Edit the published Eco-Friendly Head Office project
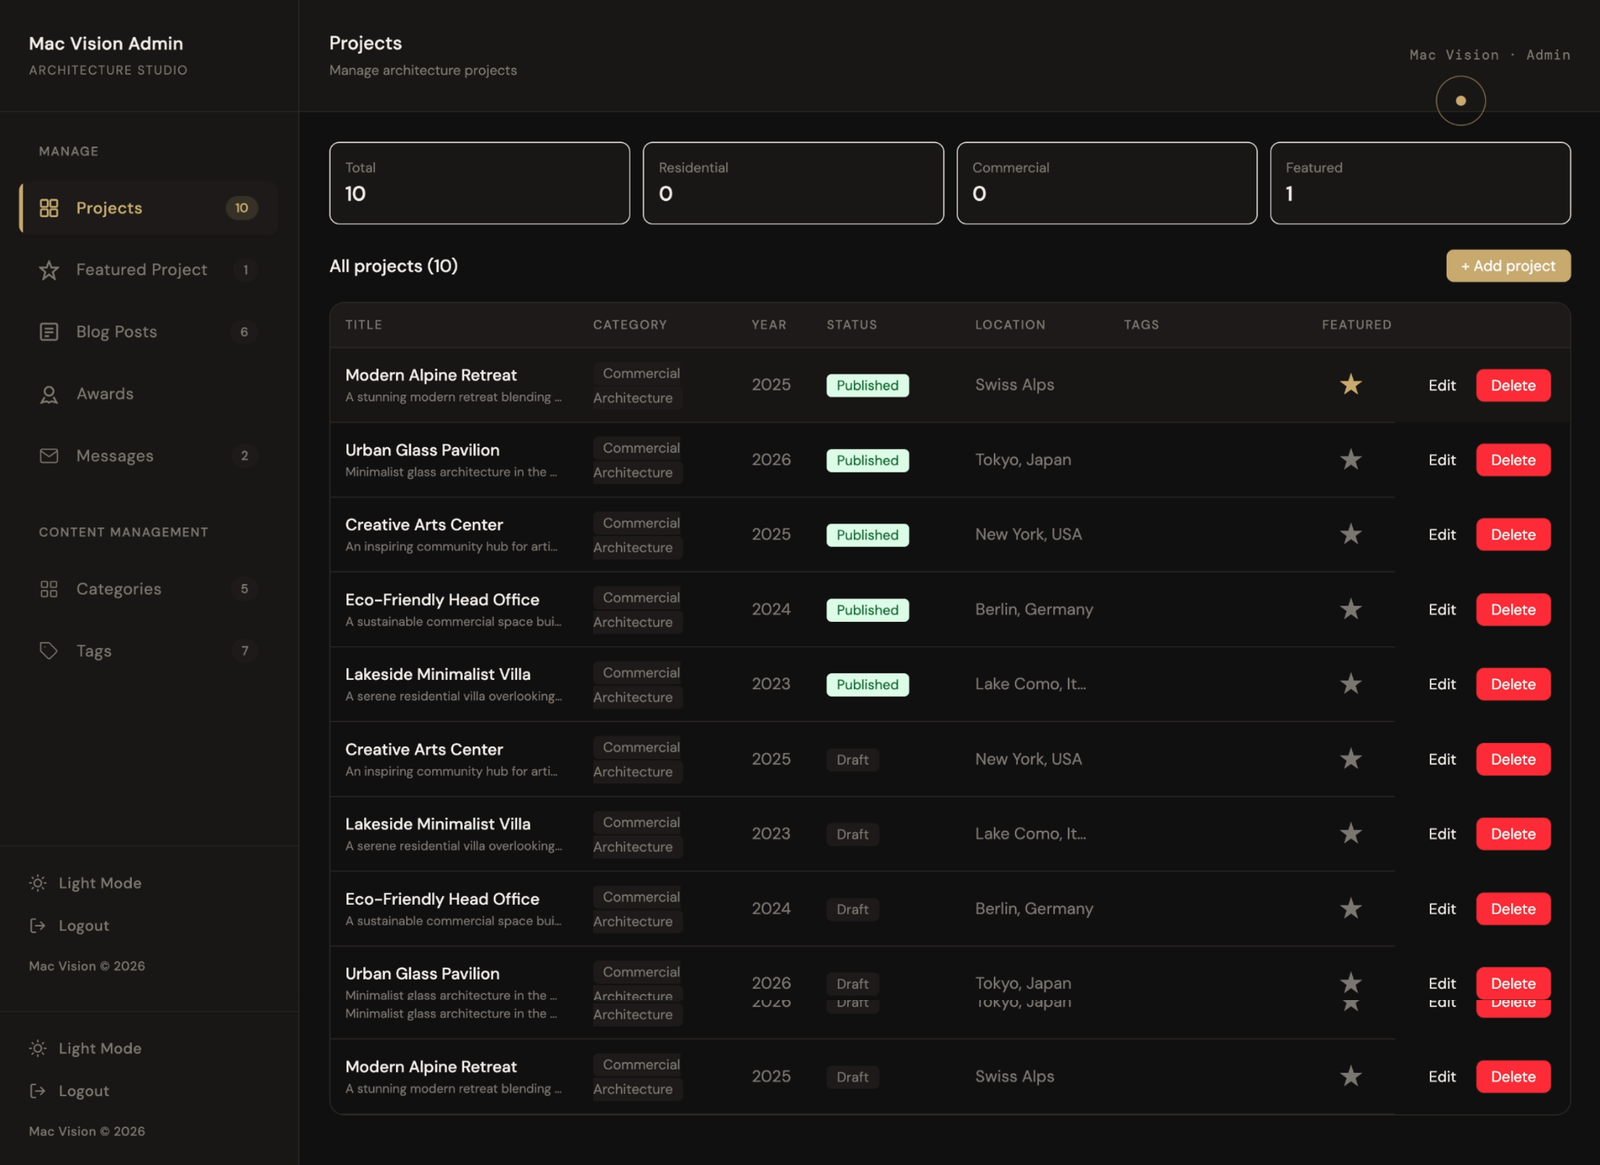 coord(1442,609)
